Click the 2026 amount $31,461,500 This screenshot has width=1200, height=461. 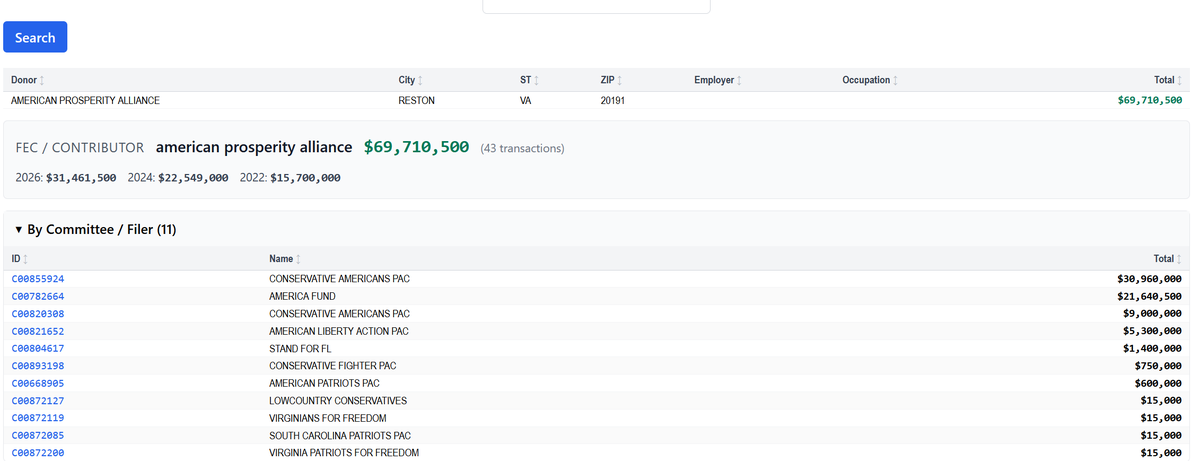(81, 177)
